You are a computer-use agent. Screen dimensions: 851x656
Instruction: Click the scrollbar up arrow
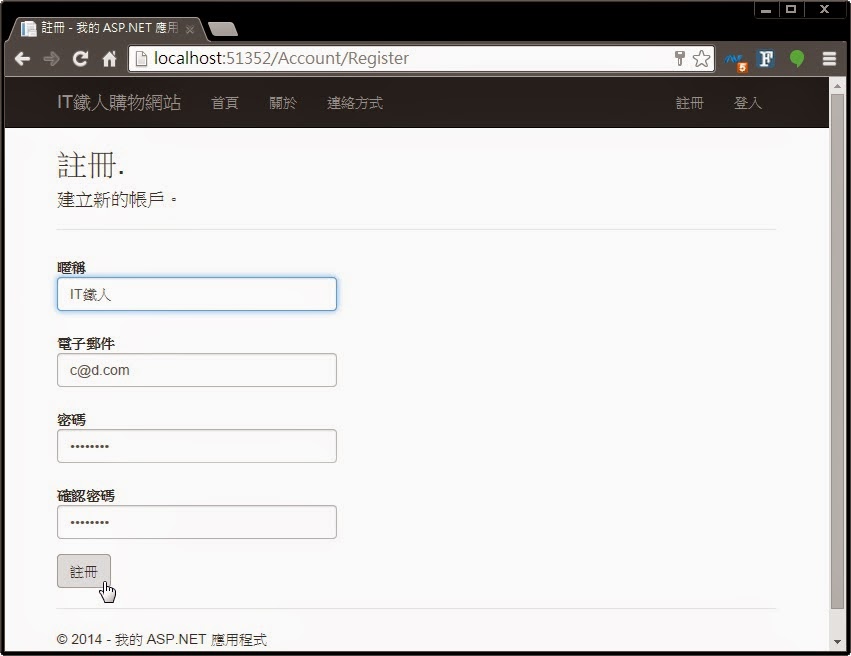(x=837, y=86)
